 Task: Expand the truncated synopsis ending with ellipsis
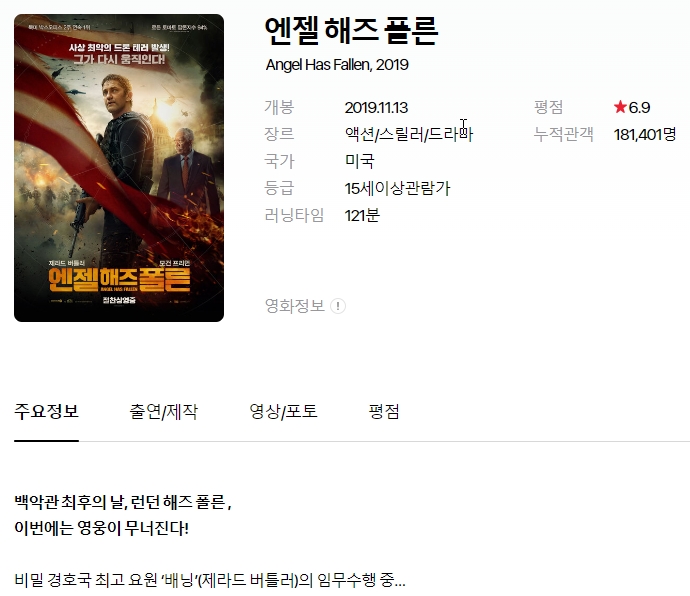tap(209, 580)
